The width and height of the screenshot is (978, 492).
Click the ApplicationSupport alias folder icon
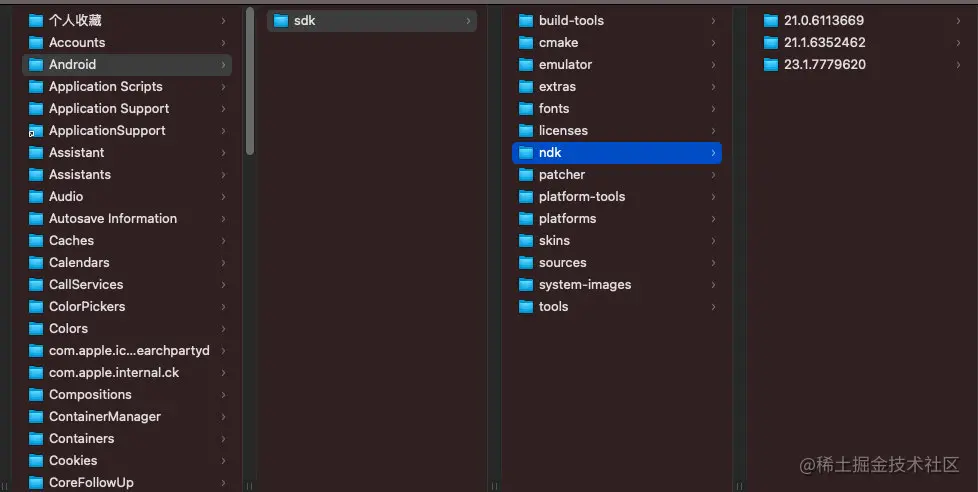[x=36, y=131]
